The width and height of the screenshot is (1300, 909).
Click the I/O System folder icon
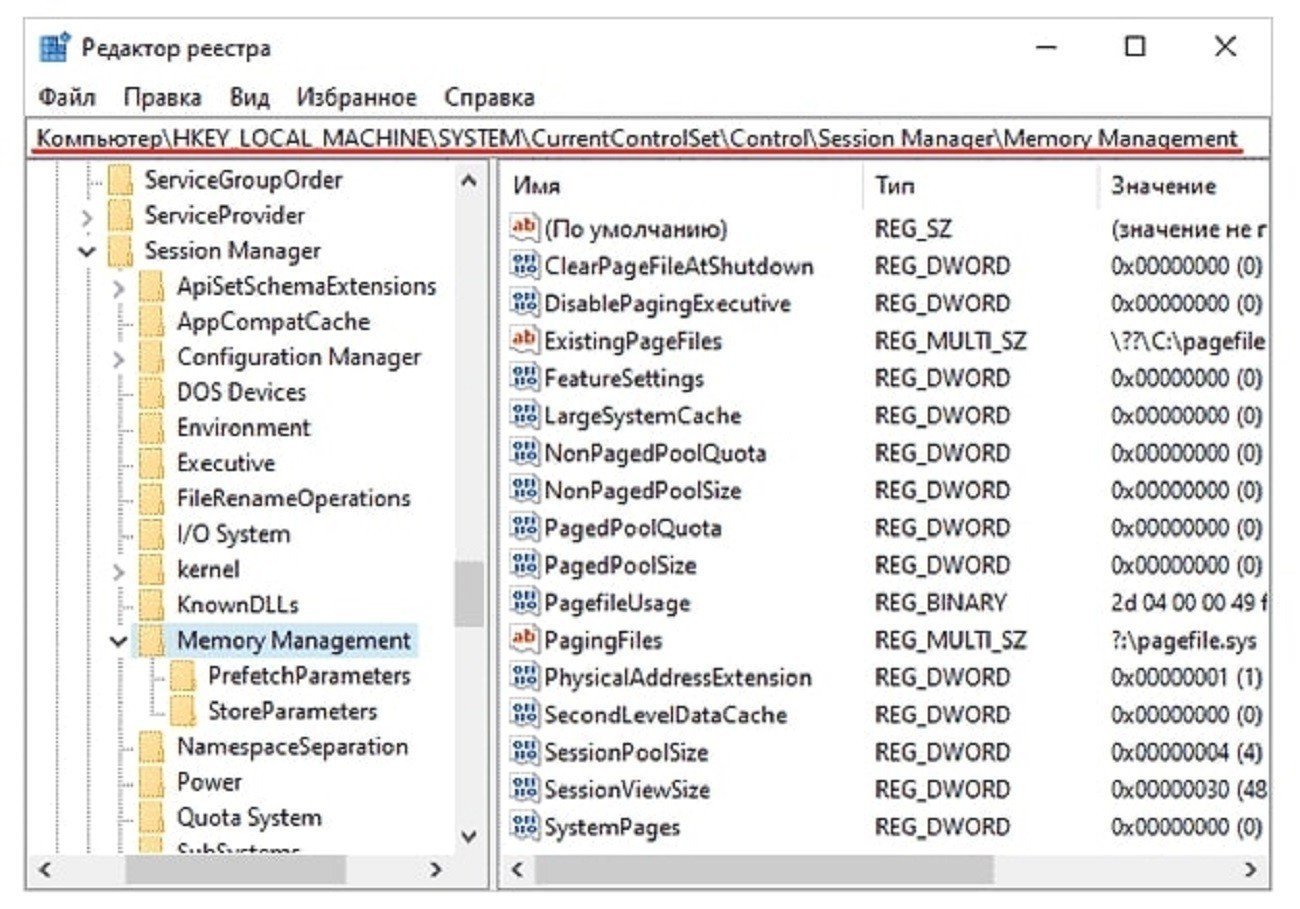click(x=151, y=535)
